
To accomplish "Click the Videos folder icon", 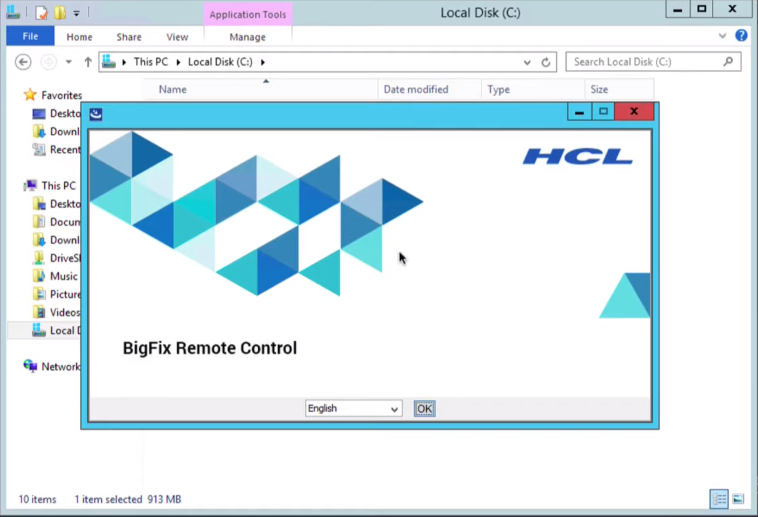I will pos(39,312).
